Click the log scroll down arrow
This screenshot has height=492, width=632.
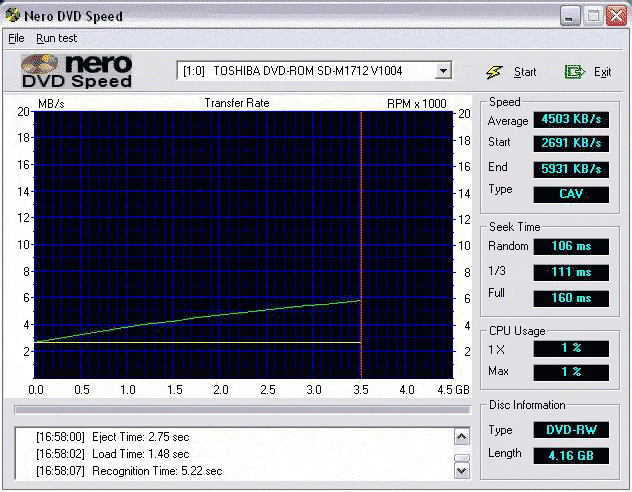point(462,470)
